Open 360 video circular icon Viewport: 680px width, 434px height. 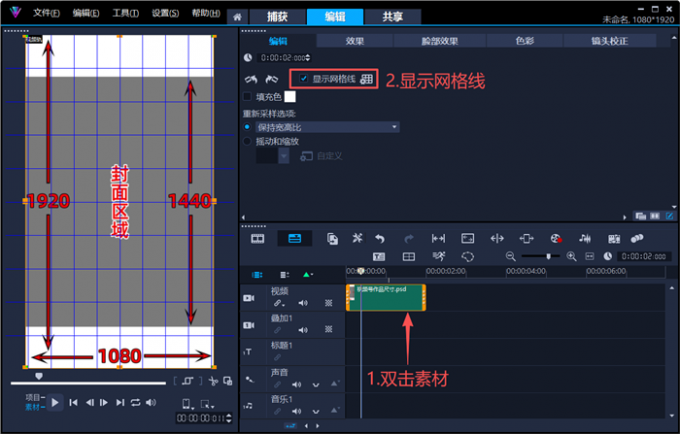click(468, 257)
